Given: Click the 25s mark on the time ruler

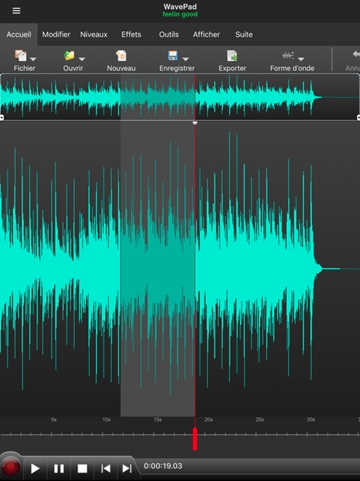Looking at the screenshot, I should tap(260, 420).
